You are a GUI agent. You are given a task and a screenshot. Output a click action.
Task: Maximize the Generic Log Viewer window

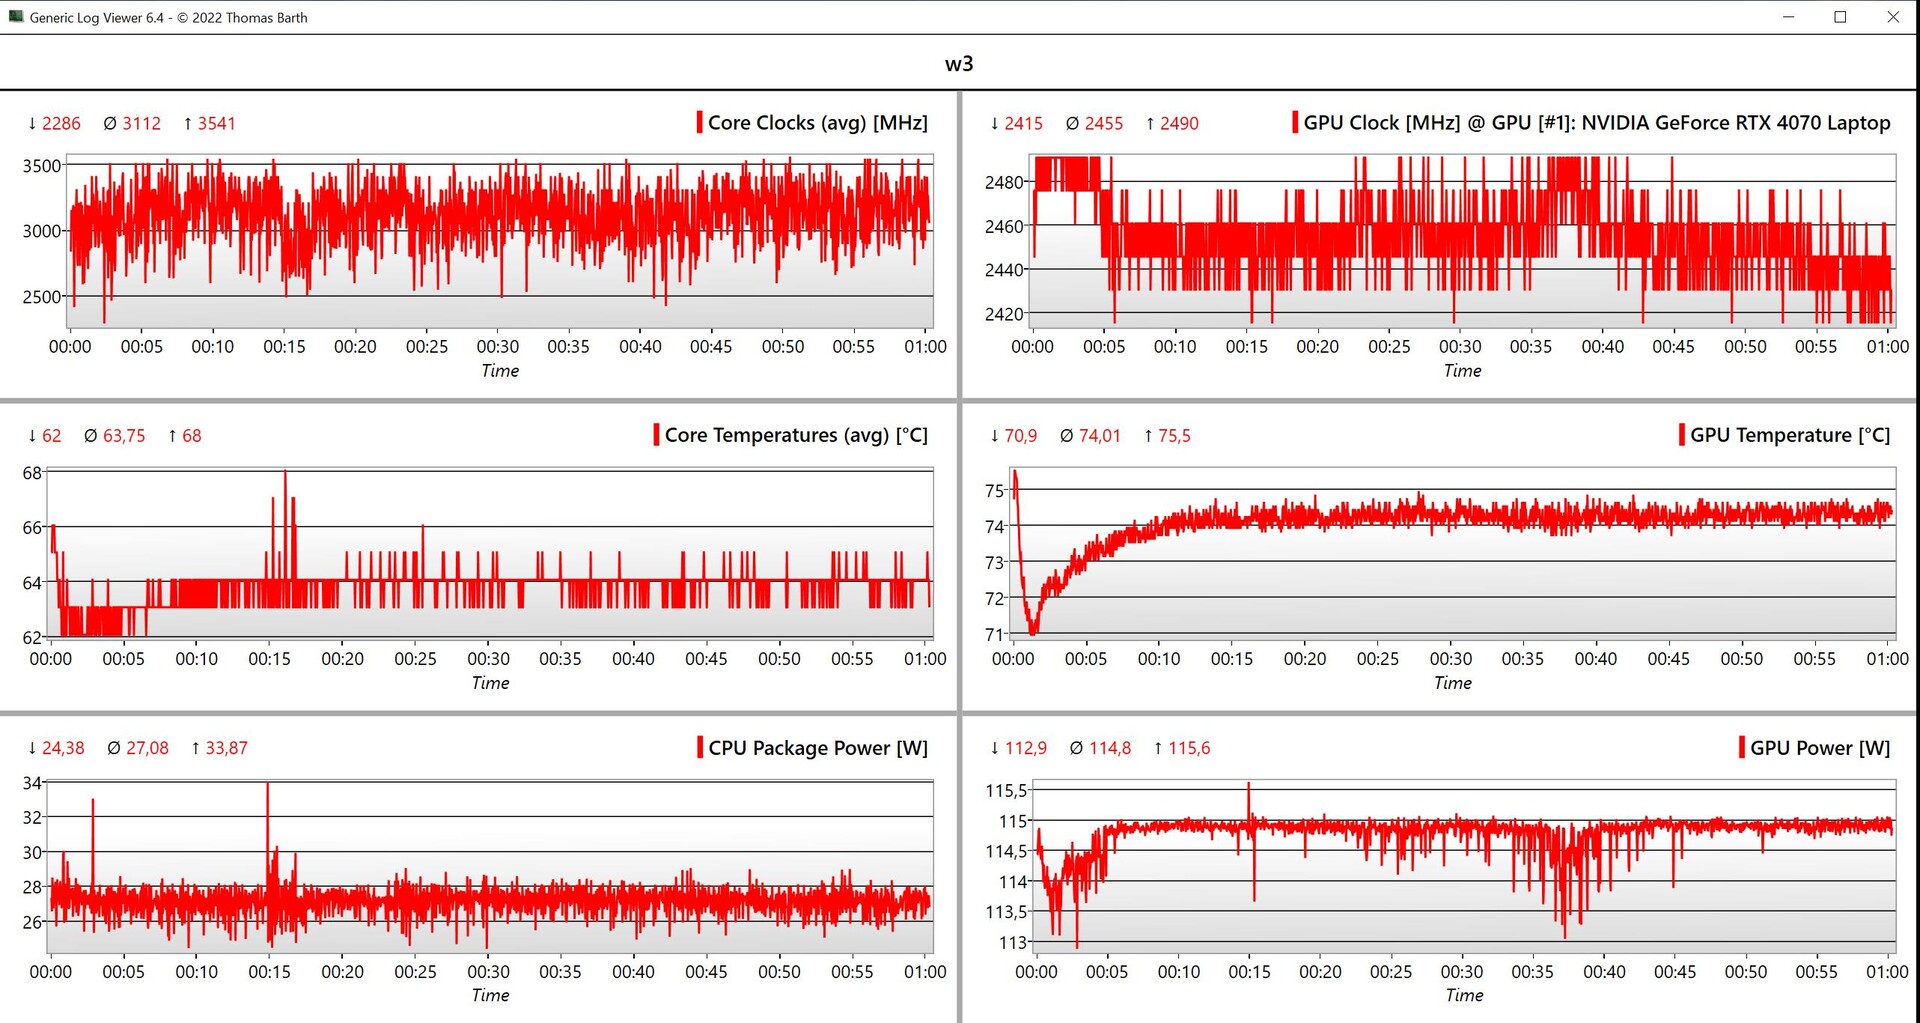coord(1840,17)
